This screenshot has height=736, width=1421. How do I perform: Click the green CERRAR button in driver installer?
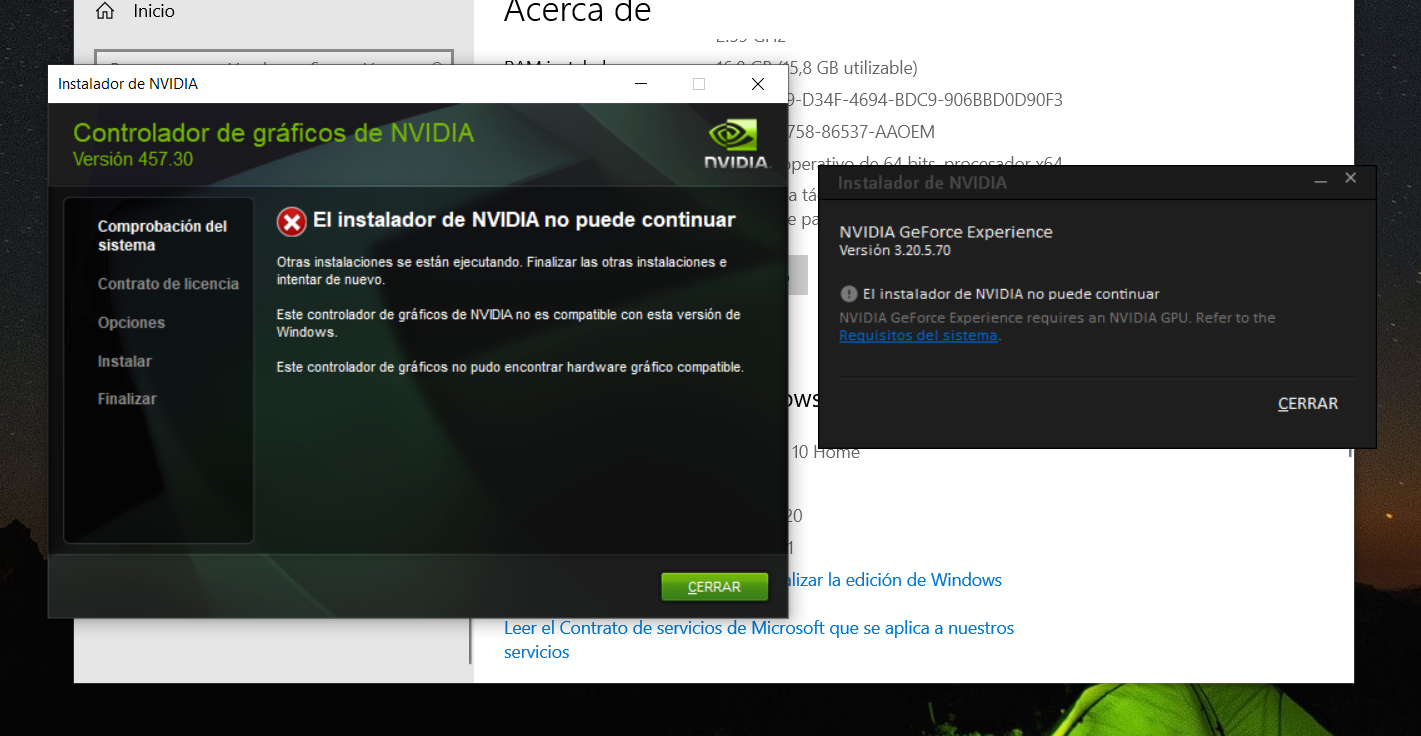(714, 587)
